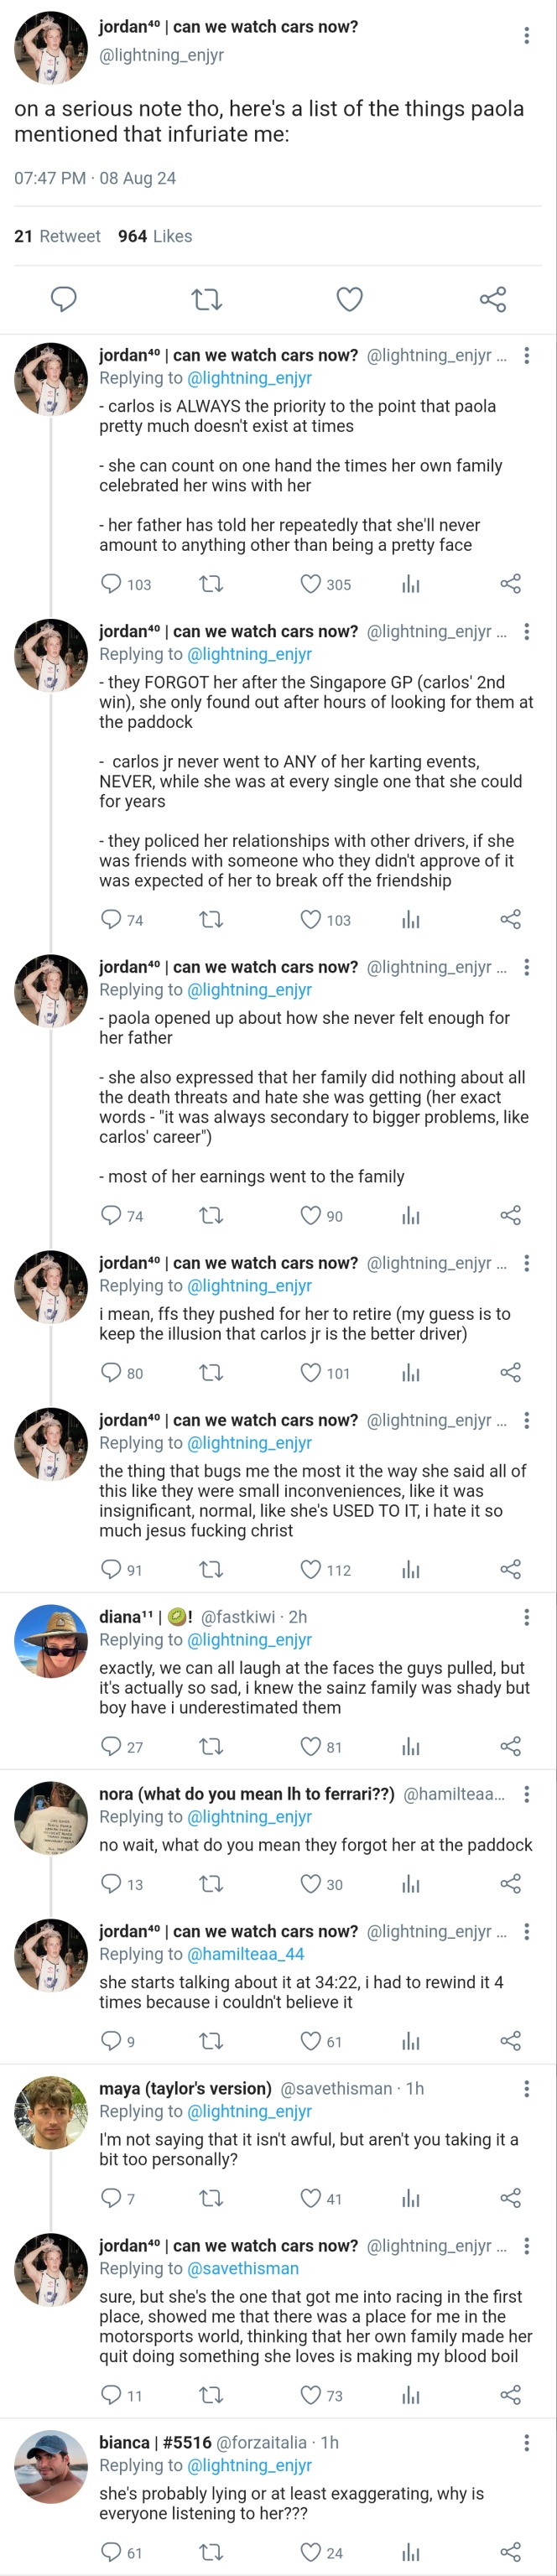Open the @hamilteaa_44 mention link
557x2576 pixels.
click(246, 1954)
